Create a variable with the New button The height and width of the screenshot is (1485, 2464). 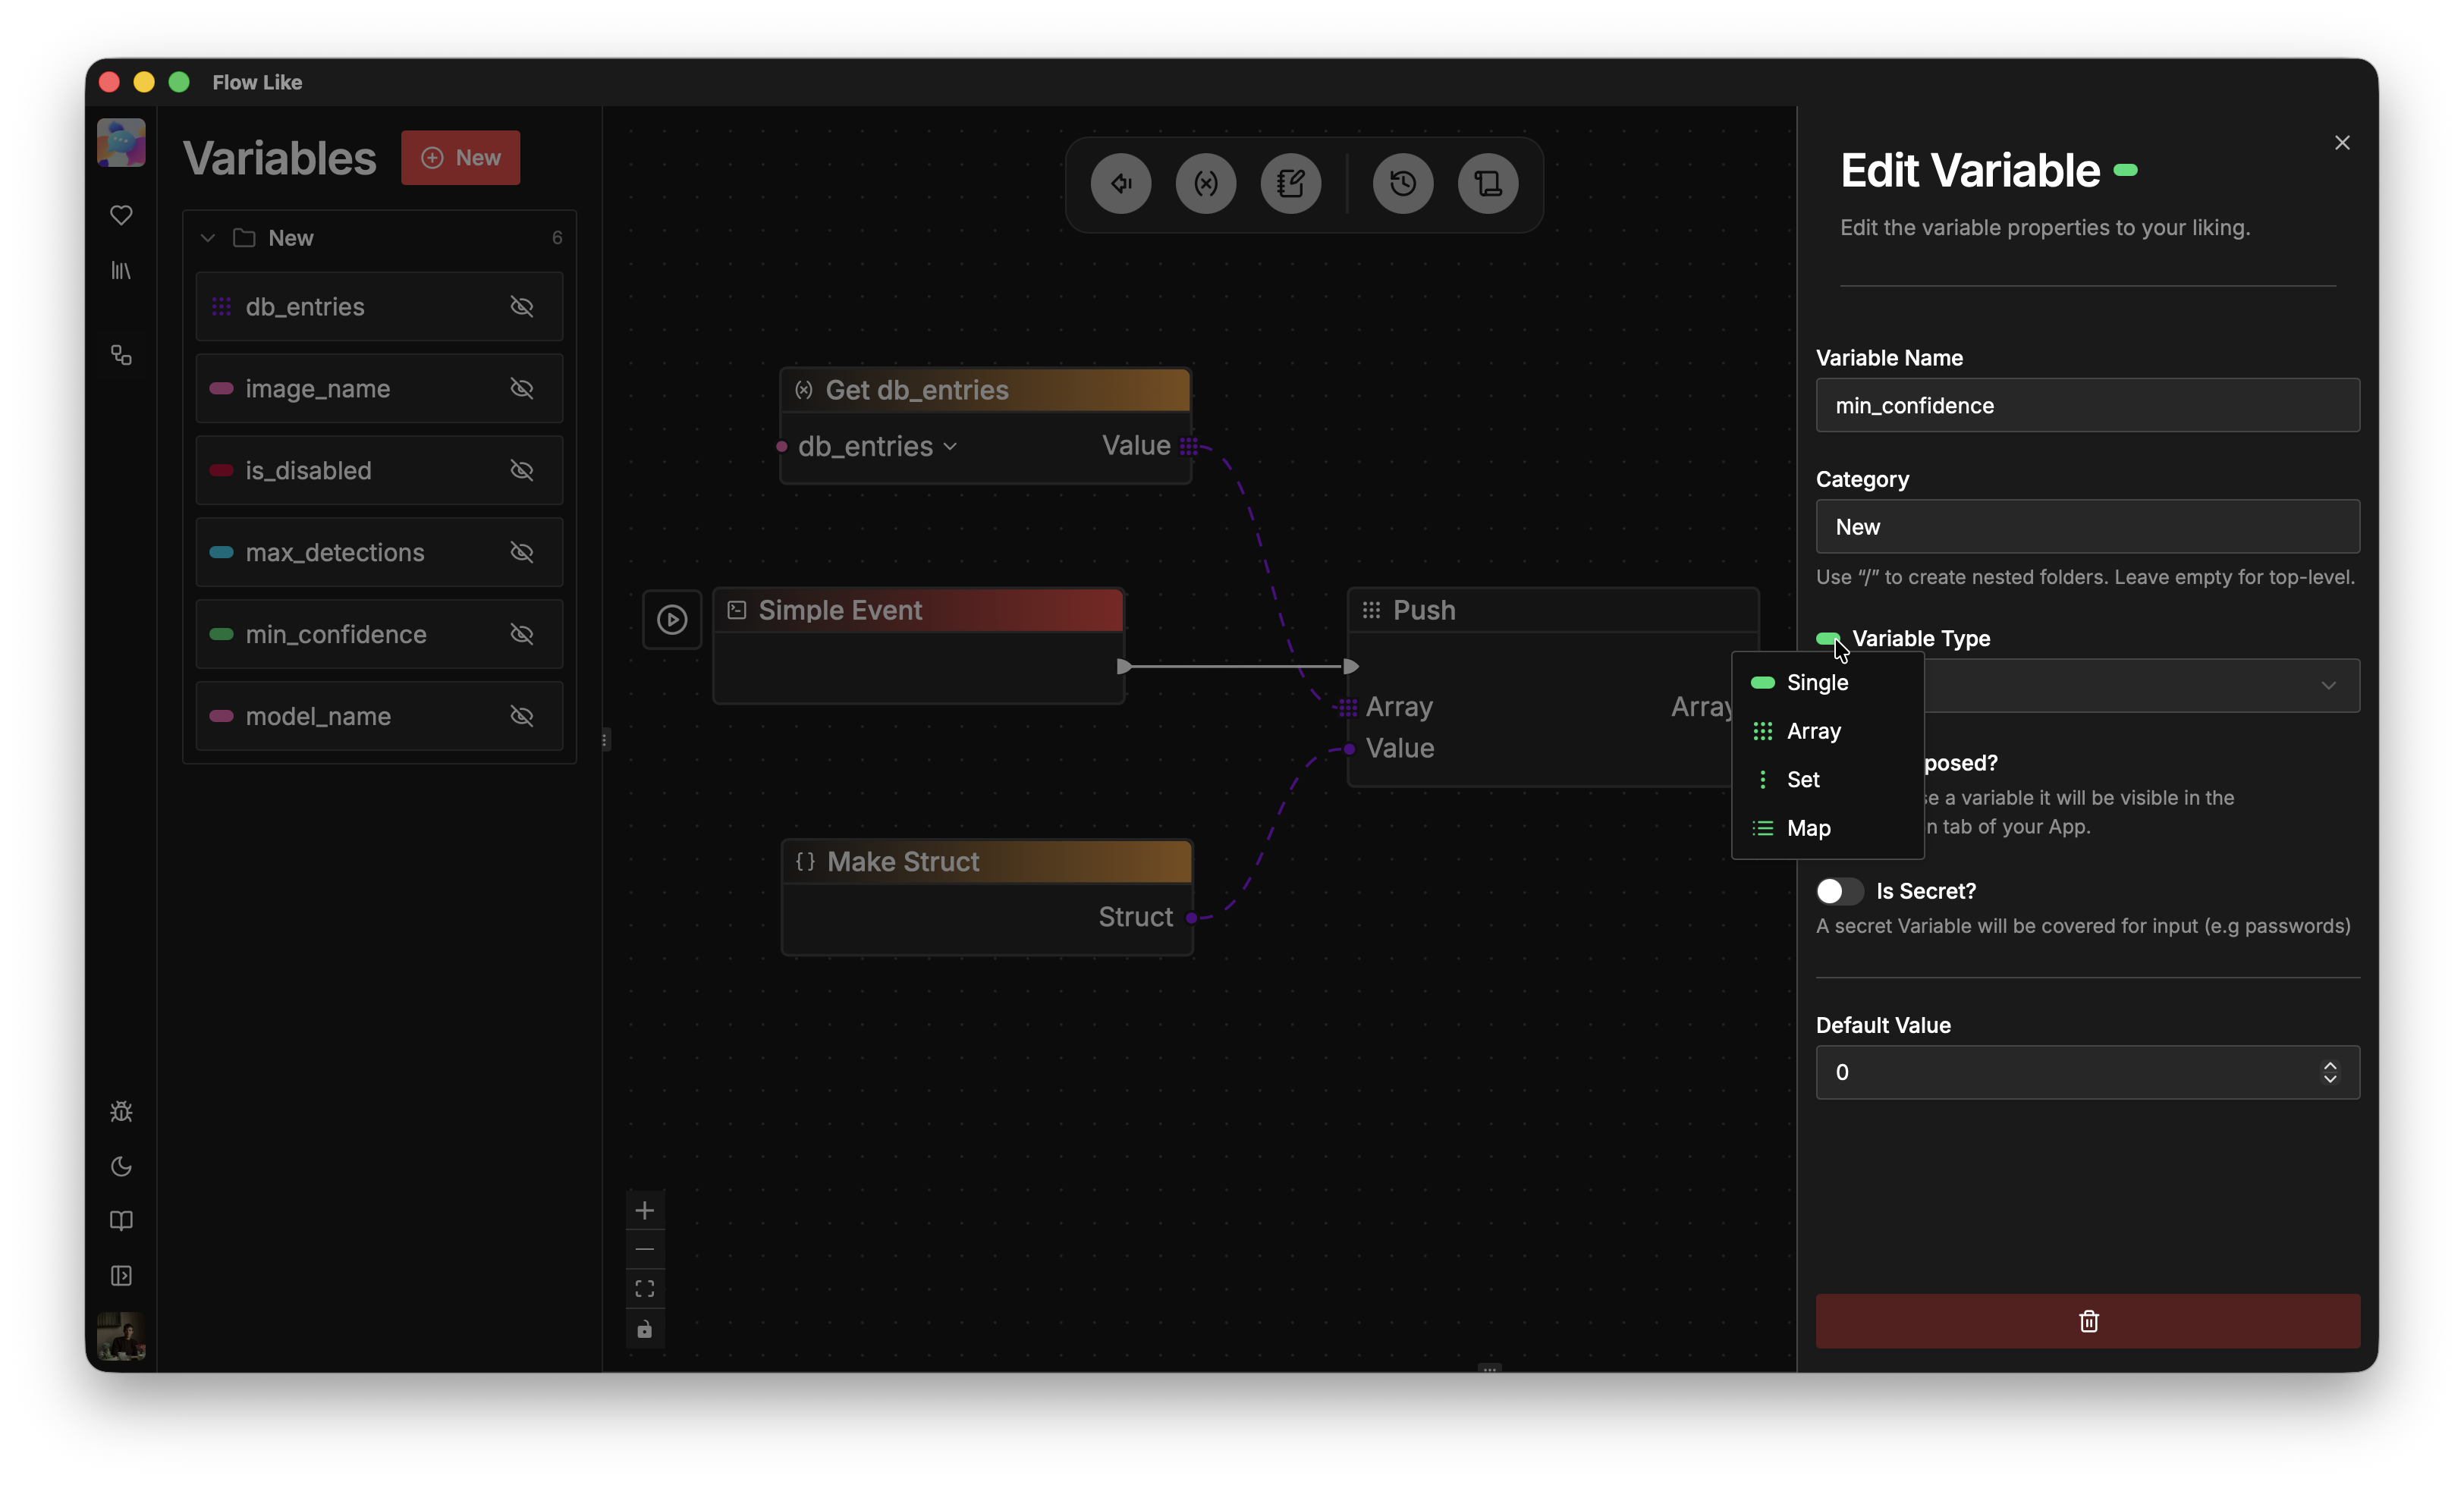[x=460, y=157]
